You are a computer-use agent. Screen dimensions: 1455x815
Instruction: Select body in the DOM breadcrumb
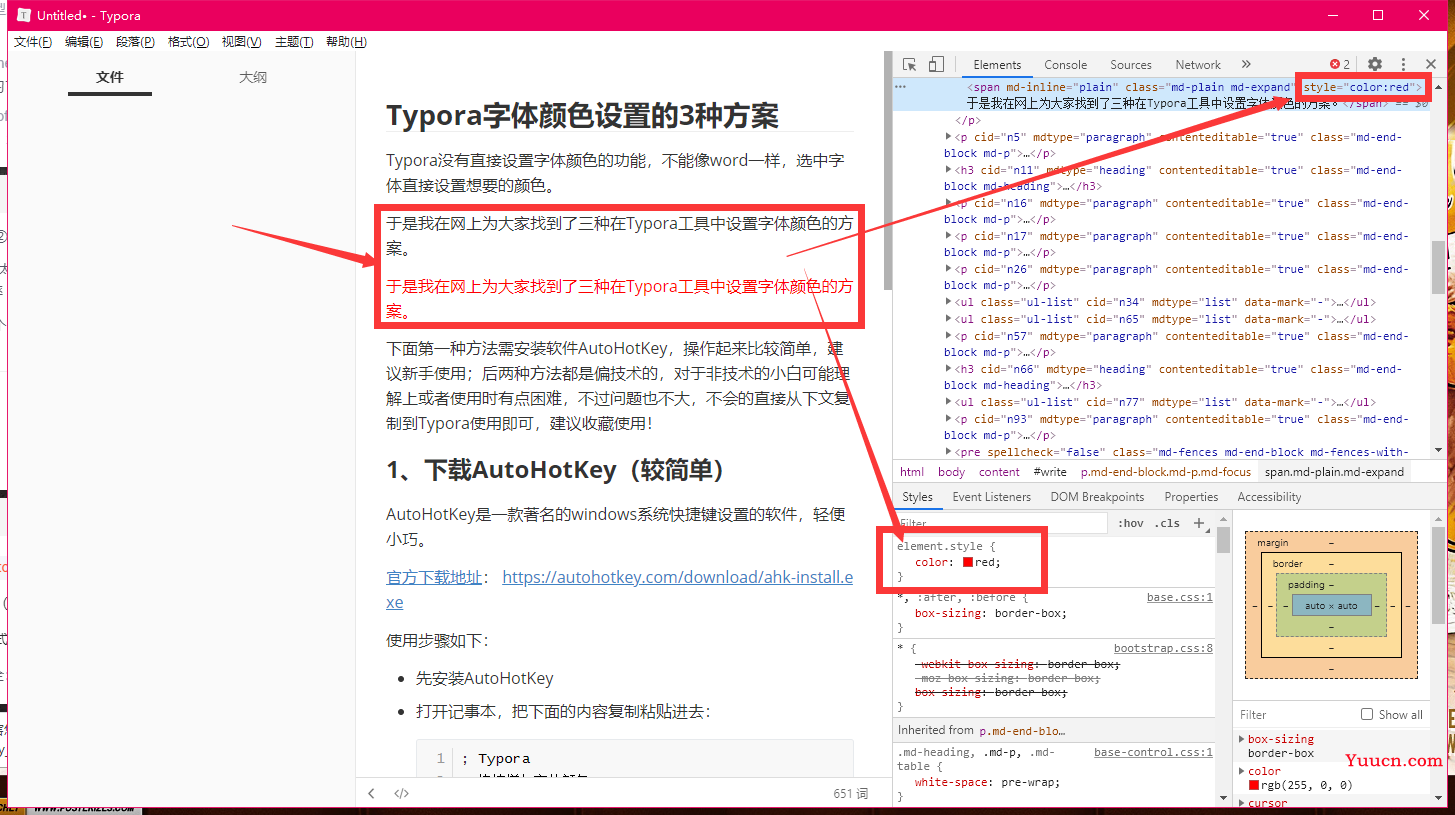(x=952, y=472)
